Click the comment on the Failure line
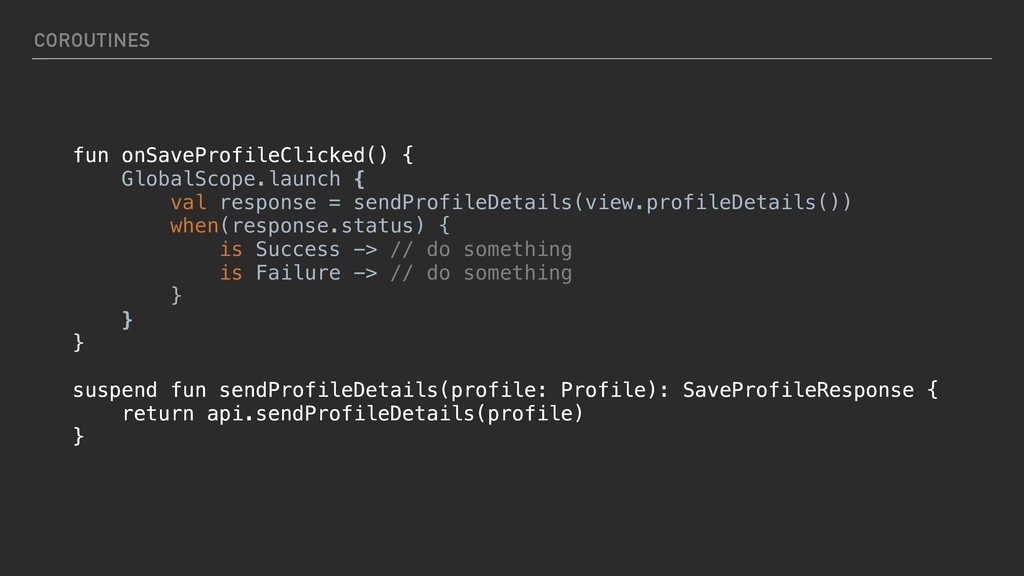The width and height of the screenshot is (1024, 576). [480, 273]
